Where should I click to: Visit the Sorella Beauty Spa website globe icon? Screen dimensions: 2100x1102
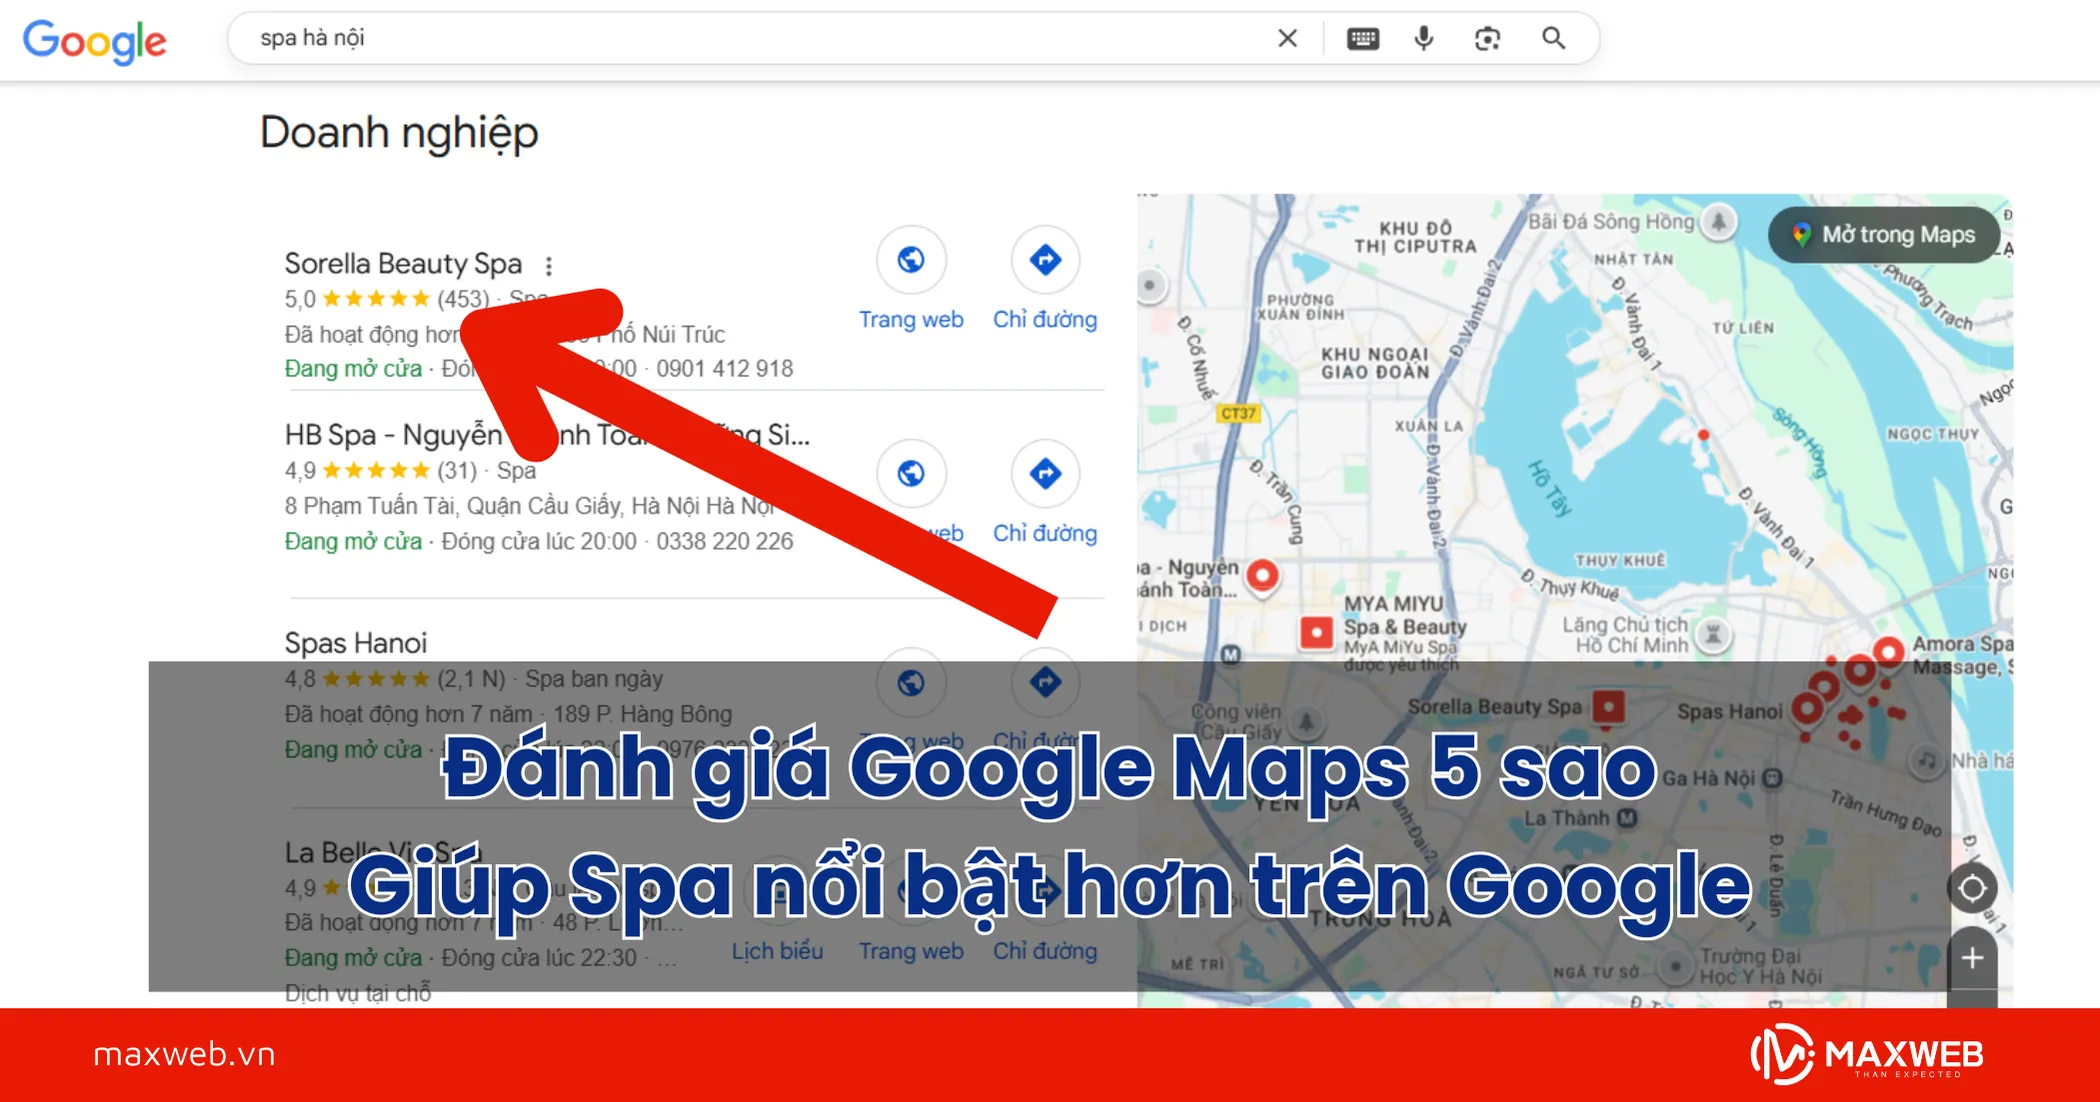coord(911,260)
